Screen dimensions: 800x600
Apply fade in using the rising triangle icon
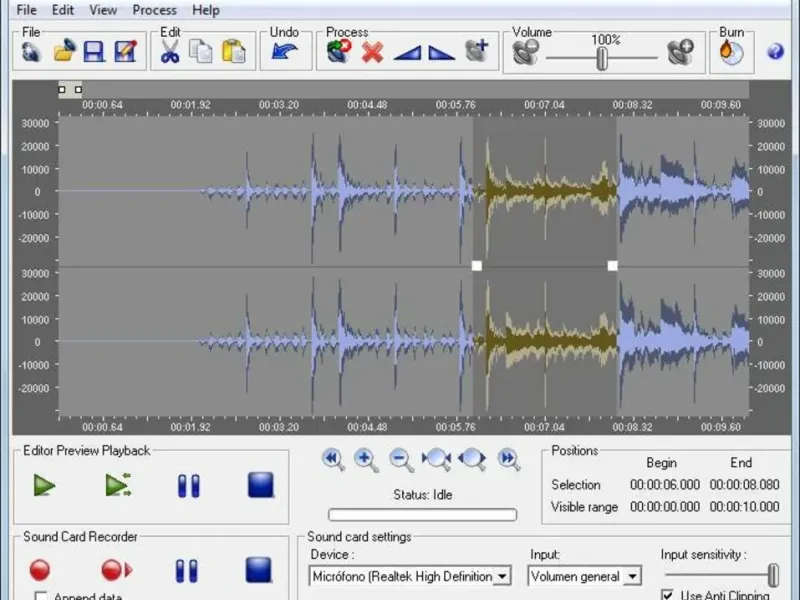point(406,52)
